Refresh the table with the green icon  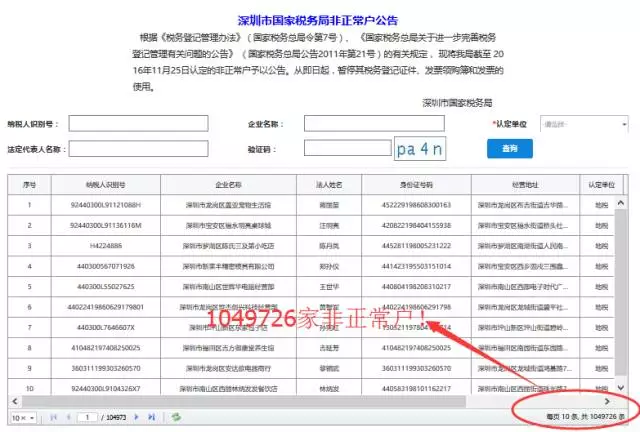pos(176,417)
